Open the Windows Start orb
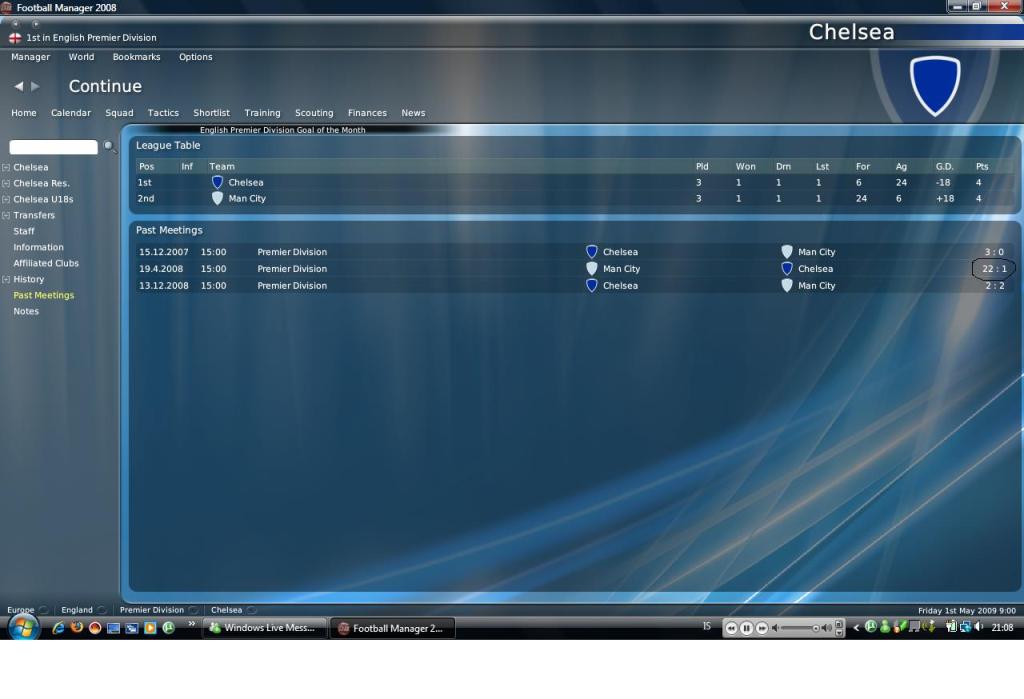This screenshot has height=699, width=1024. click(23, 628)
